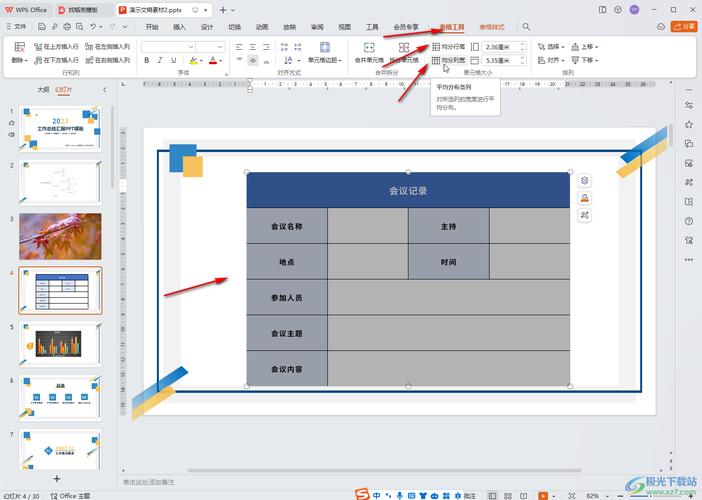The image size is (702, 500).
Task: Click the layers icon beside the table
Action: click(x=585, y=181)
